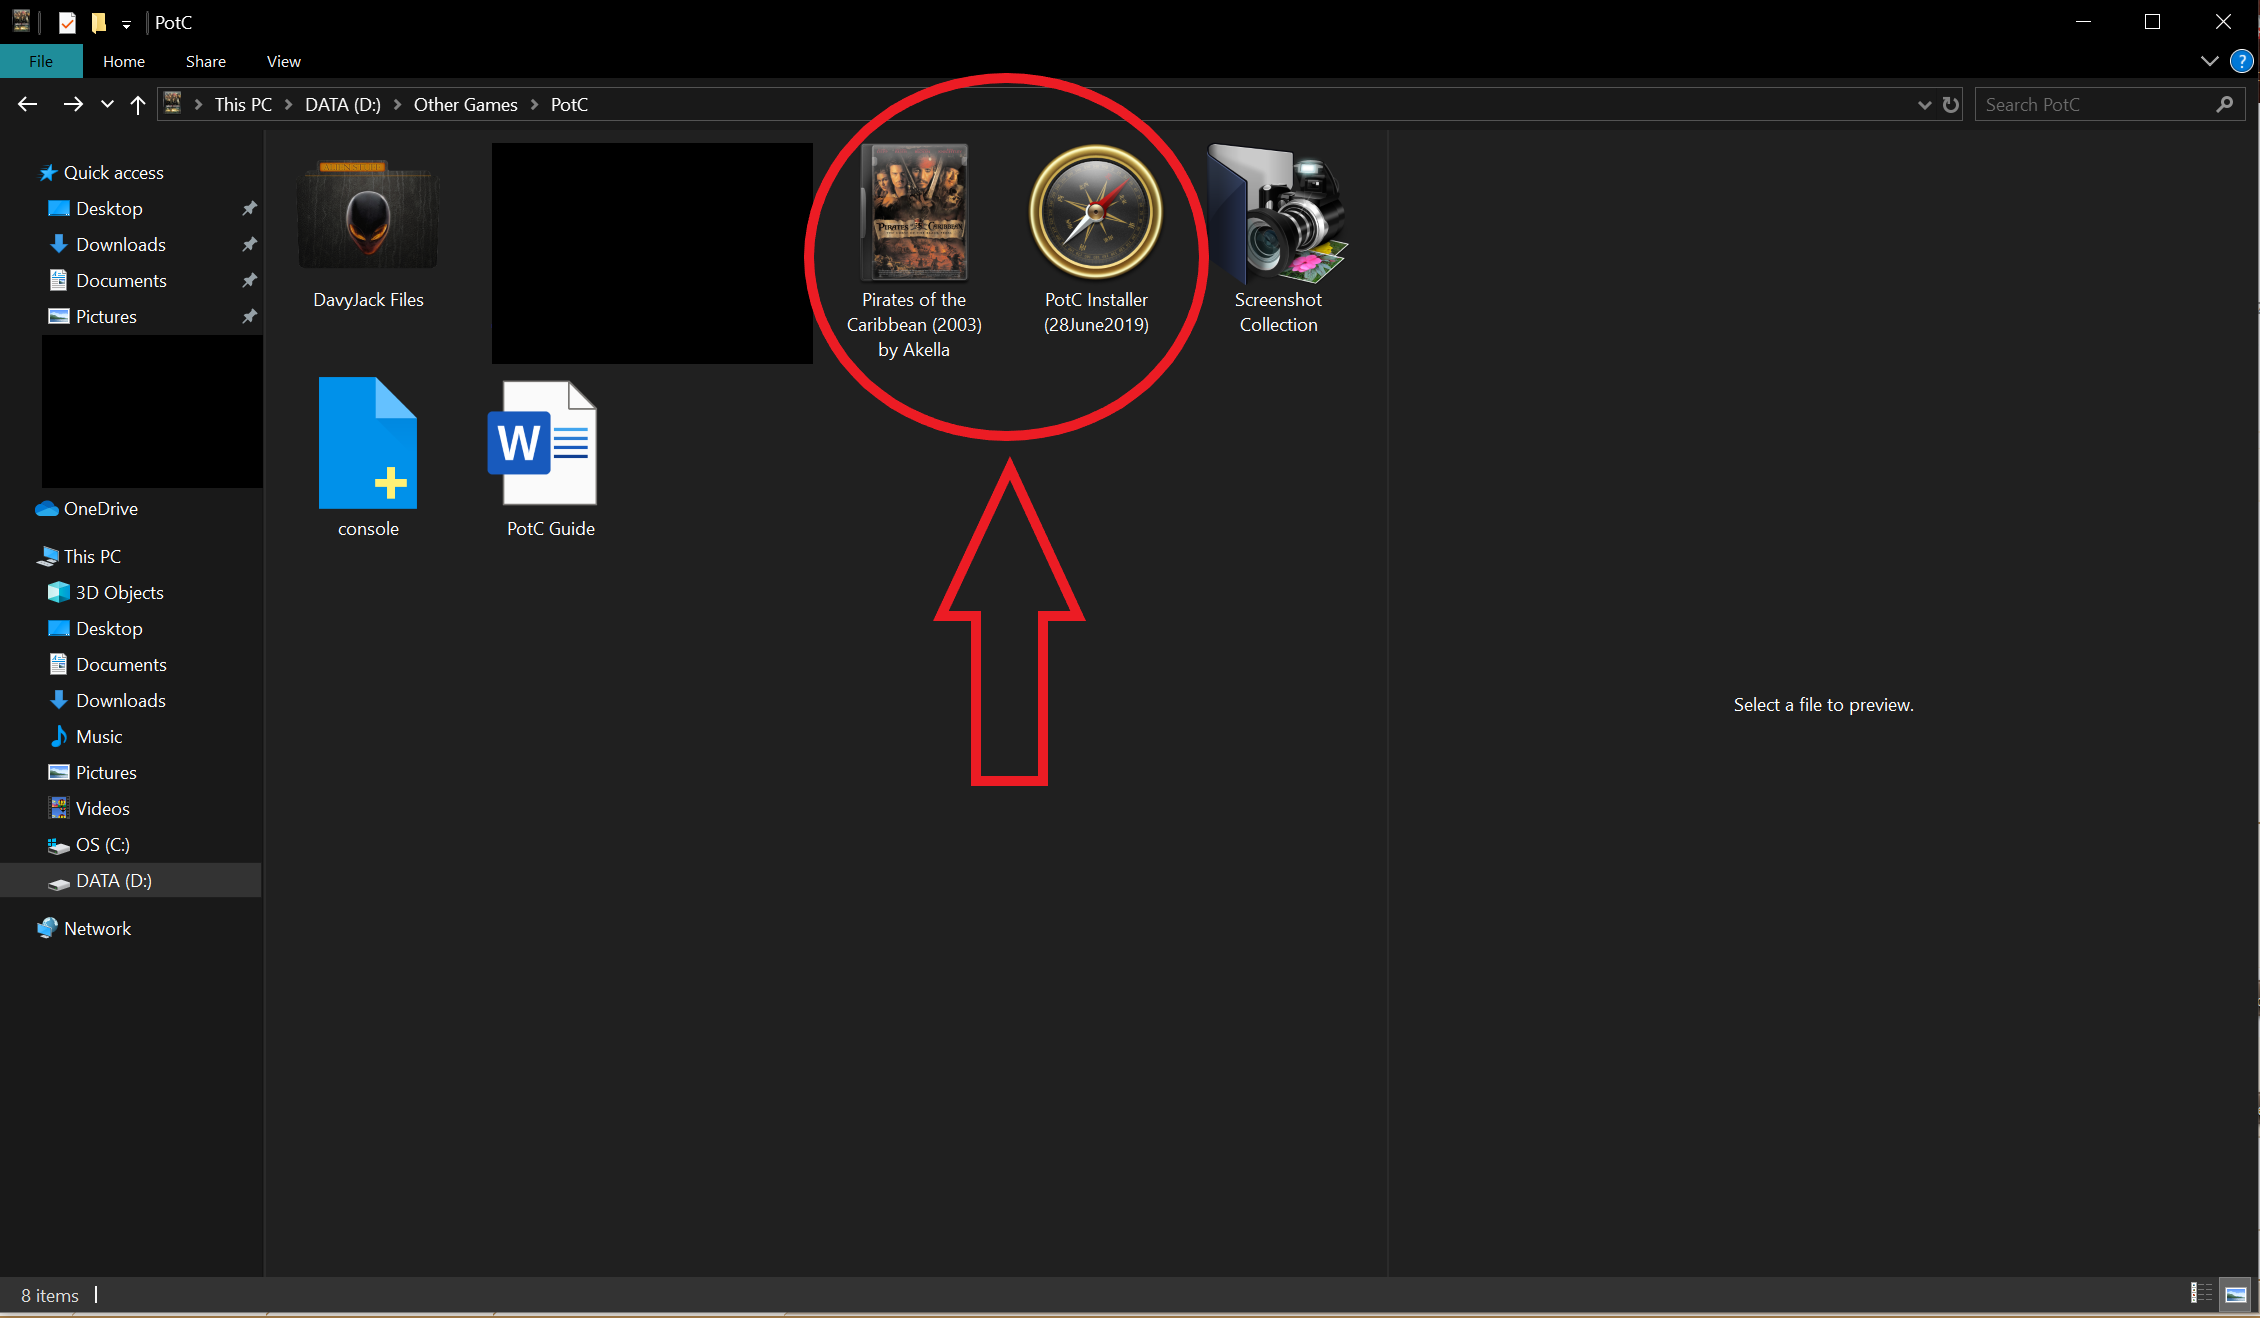Customize Quick Access Toolbar dropdown arrow

pyautogui.click(x=126, y=23)
